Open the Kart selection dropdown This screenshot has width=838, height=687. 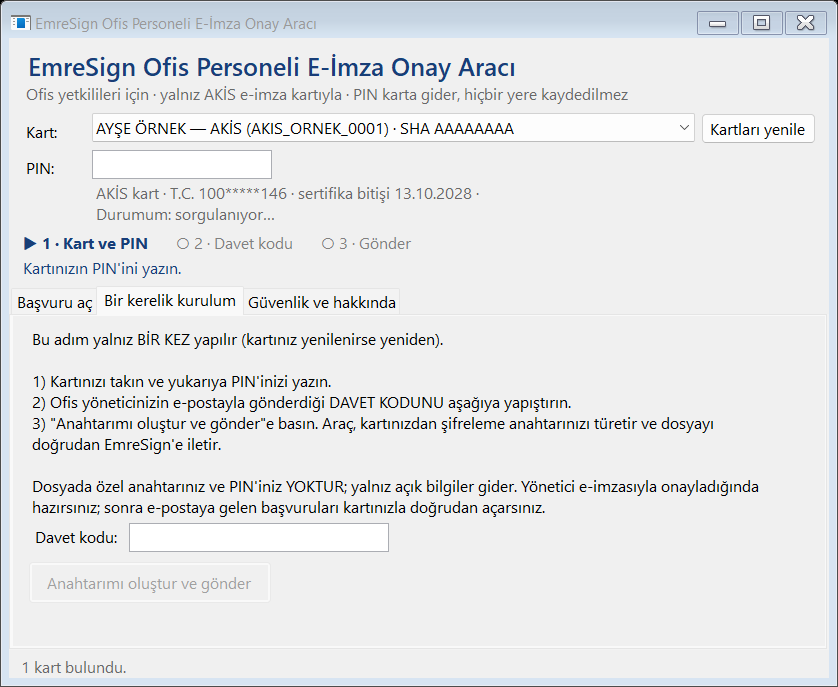coord(393,128)
